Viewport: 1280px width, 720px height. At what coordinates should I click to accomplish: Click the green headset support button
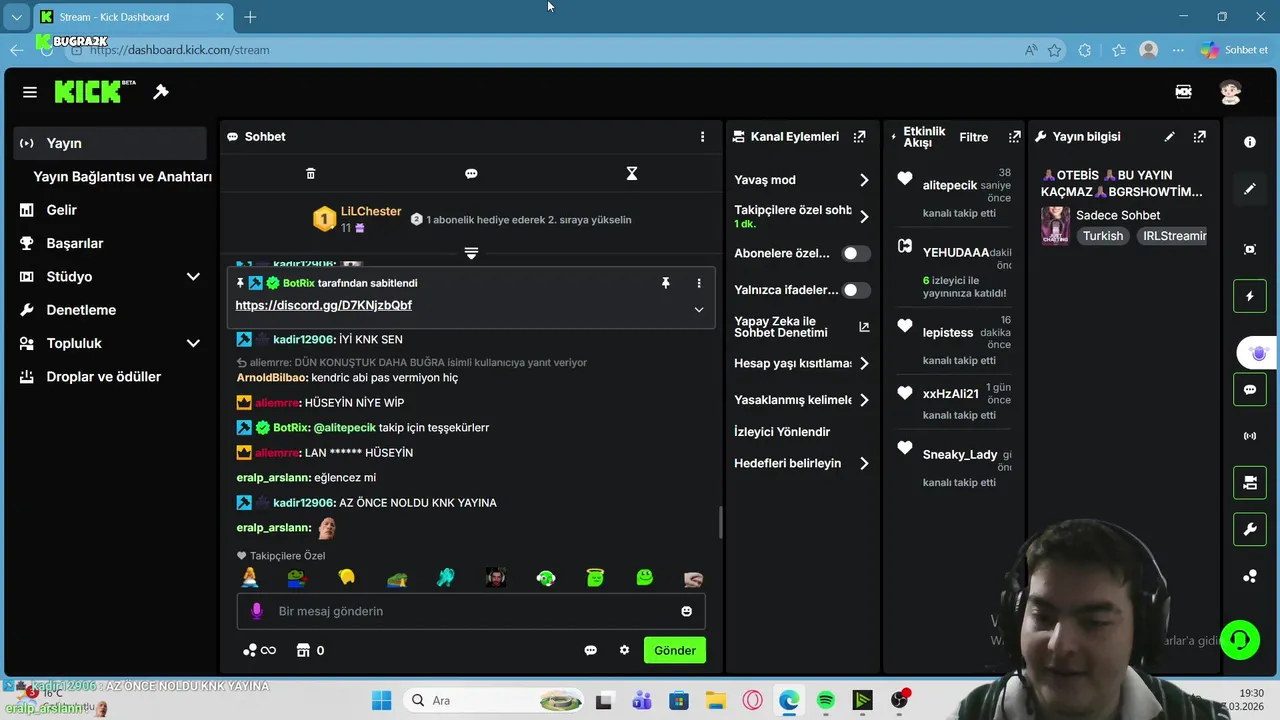pos(1240,640)
